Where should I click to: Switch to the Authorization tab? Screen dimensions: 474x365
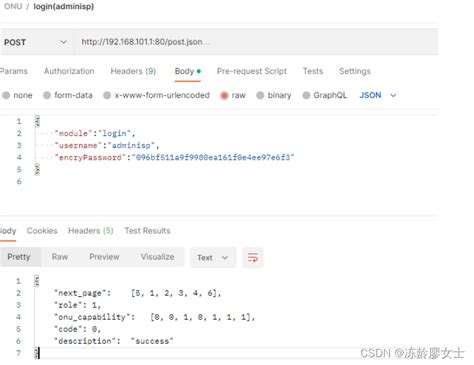[x=69, y=71]
